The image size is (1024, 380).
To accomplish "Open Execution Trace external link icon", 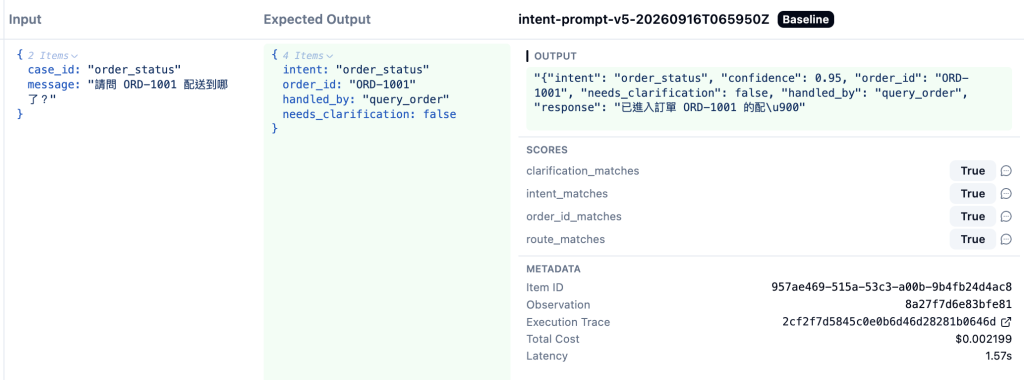I will click(x=1006, y=322).
